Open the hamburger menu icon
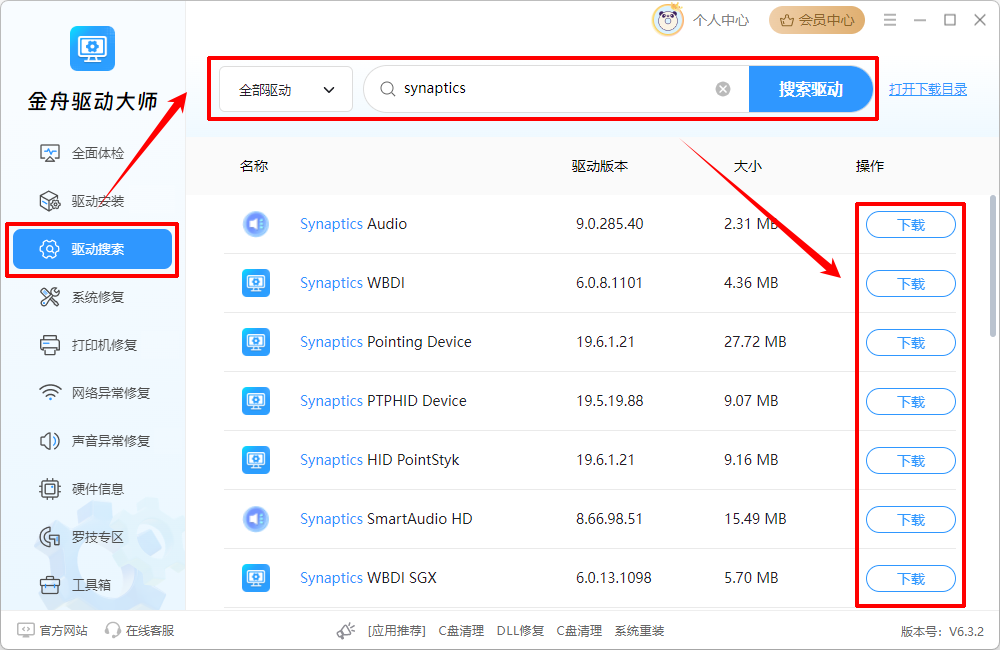The image size is (1000, 650). coord(890,20)
